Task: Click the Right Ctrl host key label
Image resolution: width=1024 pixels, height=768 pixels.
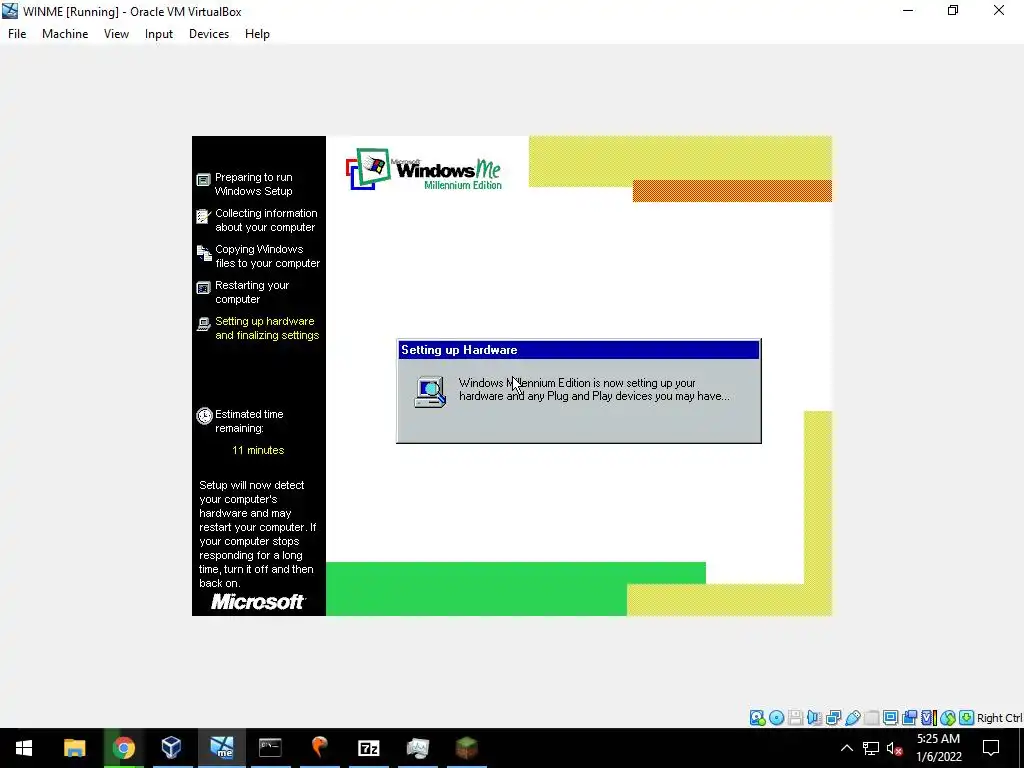Action: coord(1000,718)
